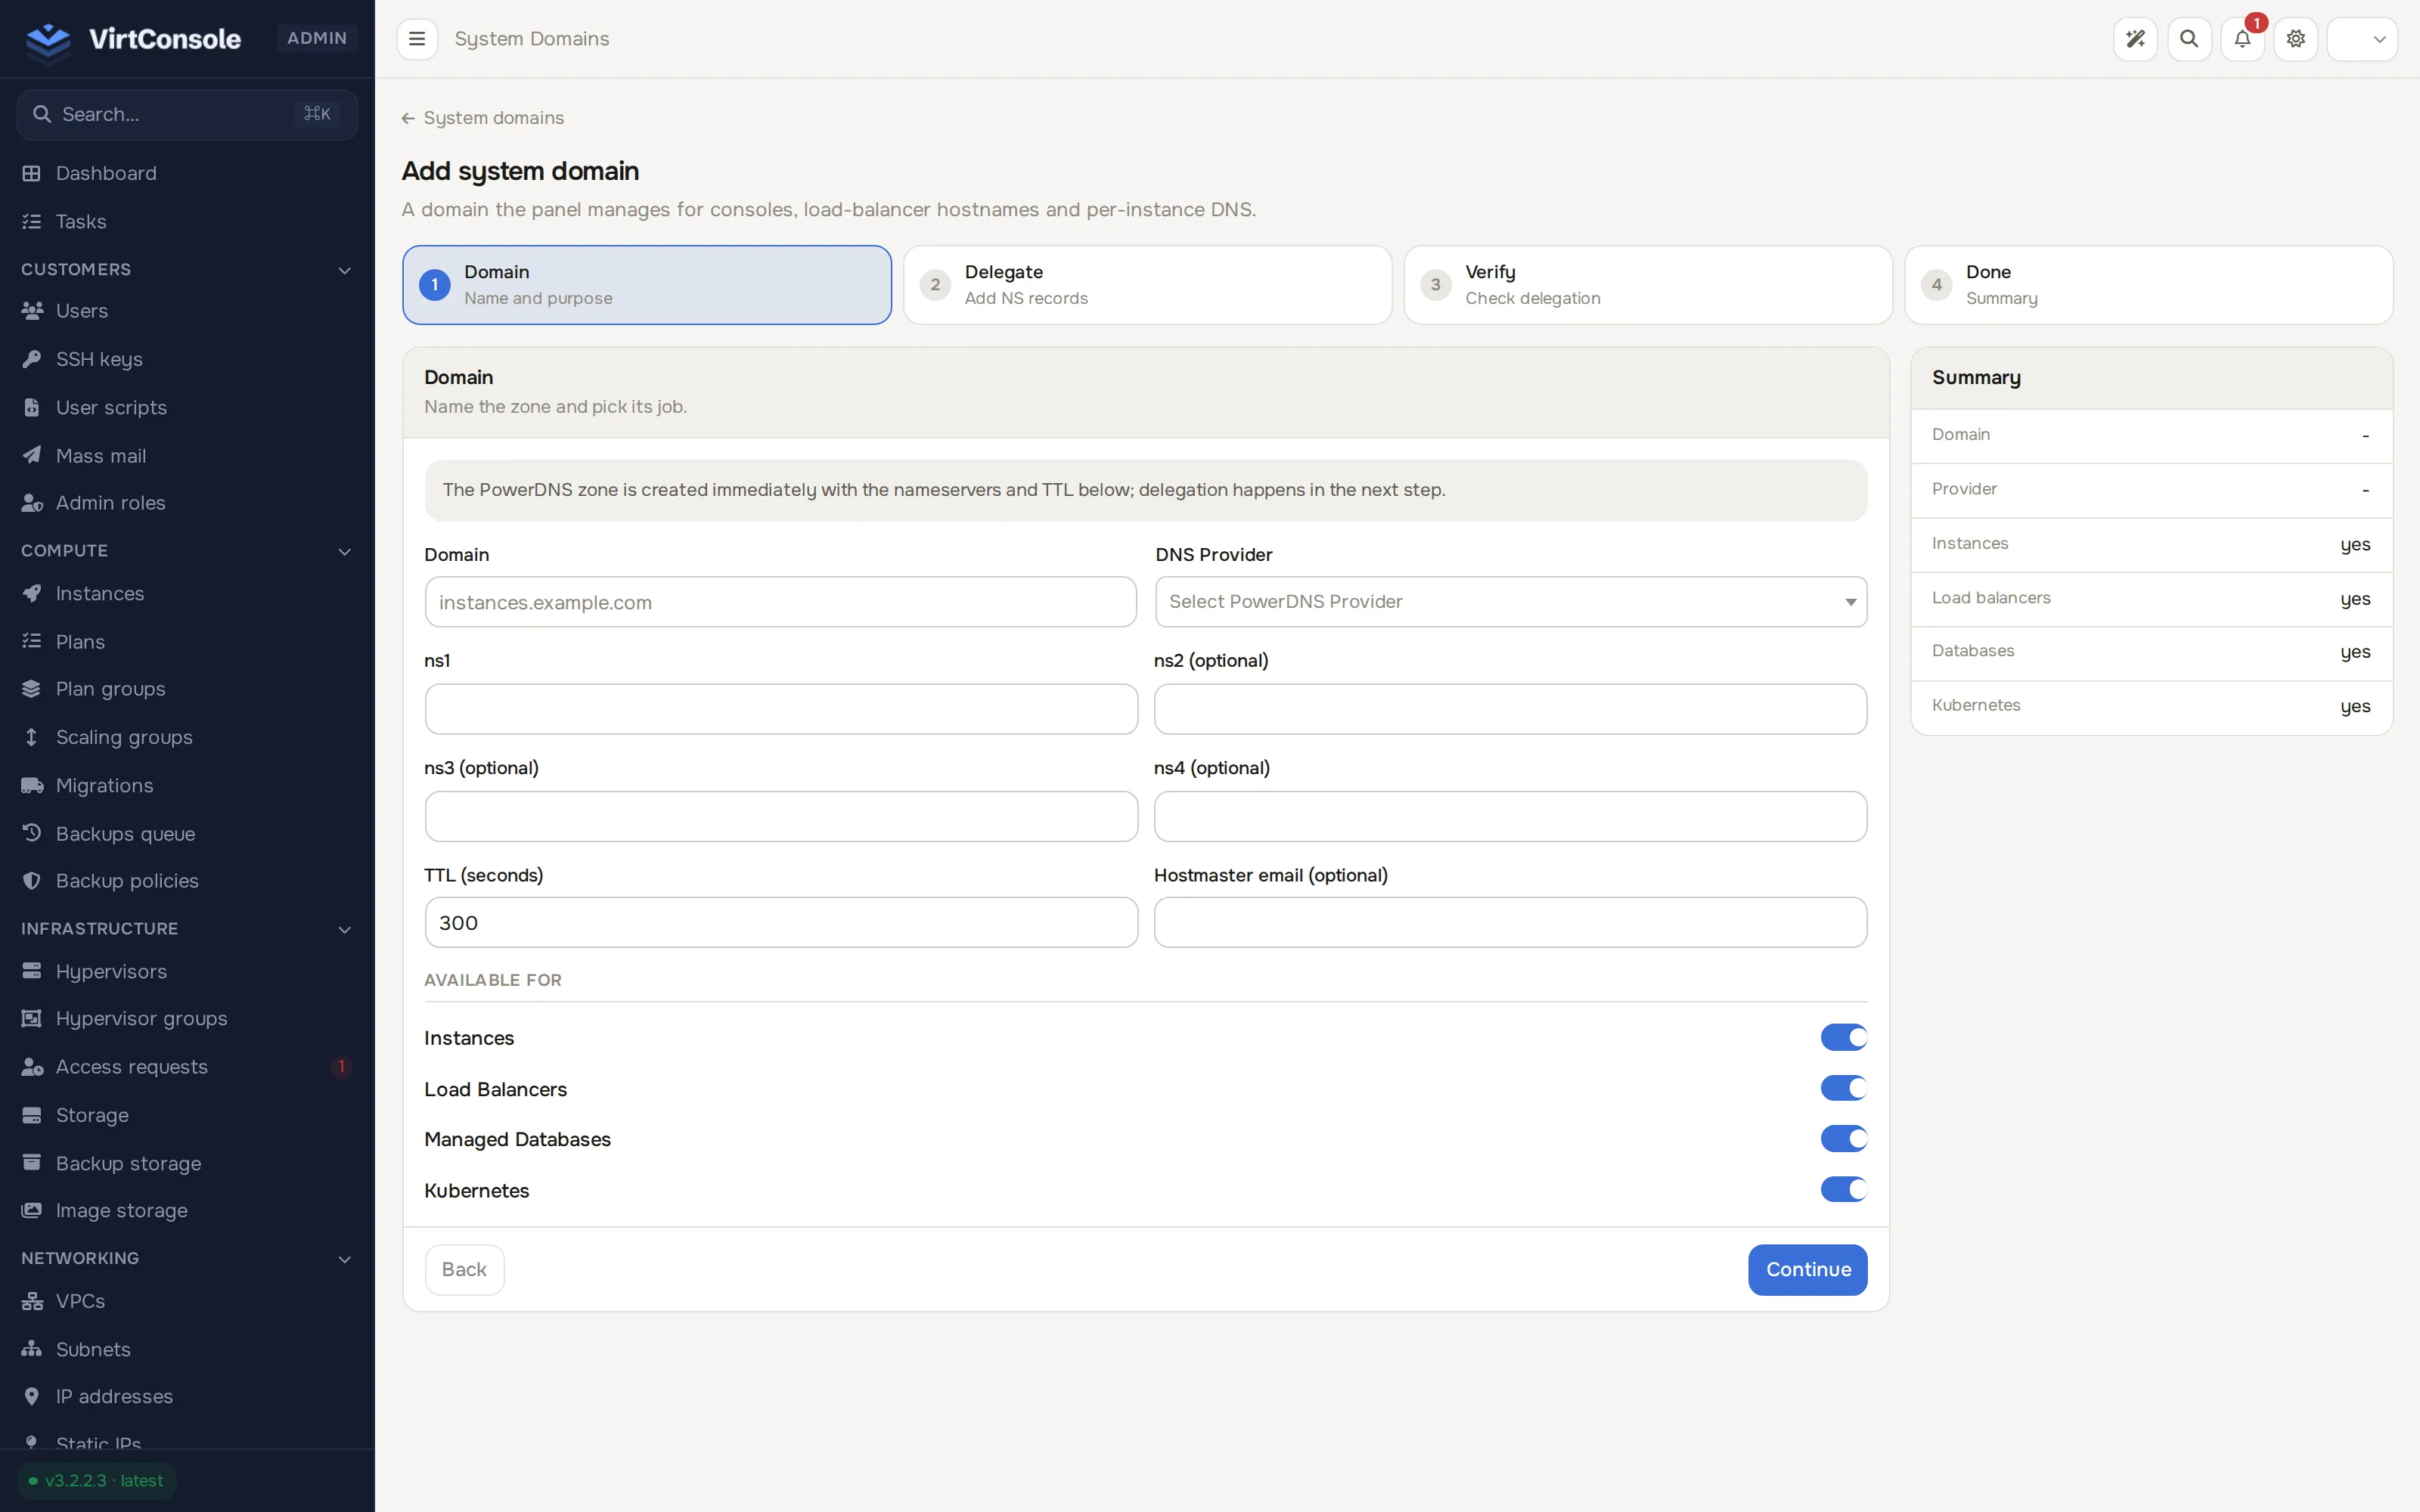This screenshot has height=1512, width=2420.
Task: Click the Users people icon
Action: coord(32,311)
